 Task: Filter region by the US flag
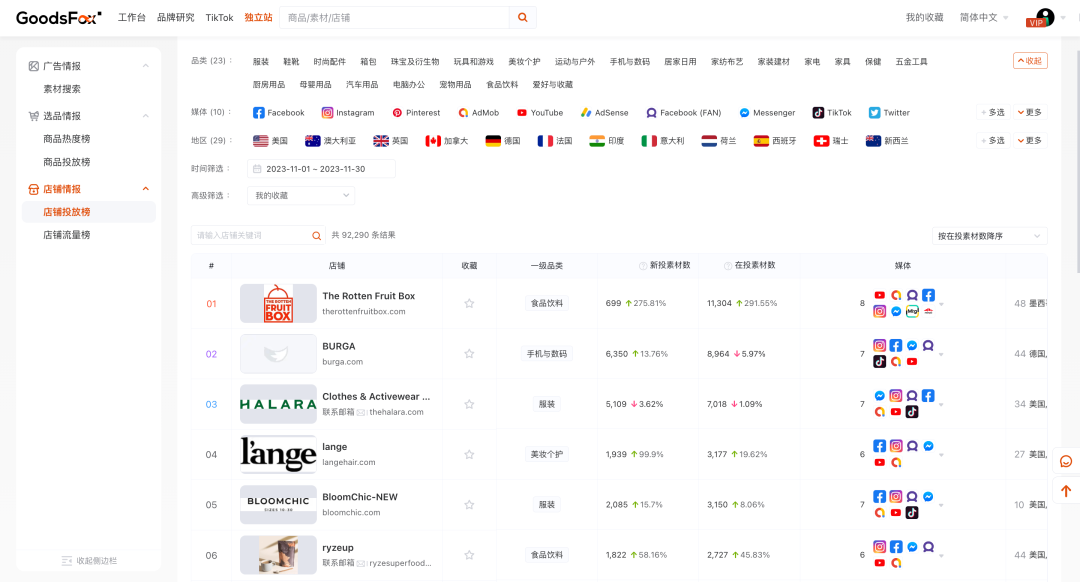[x=260, y=141]
